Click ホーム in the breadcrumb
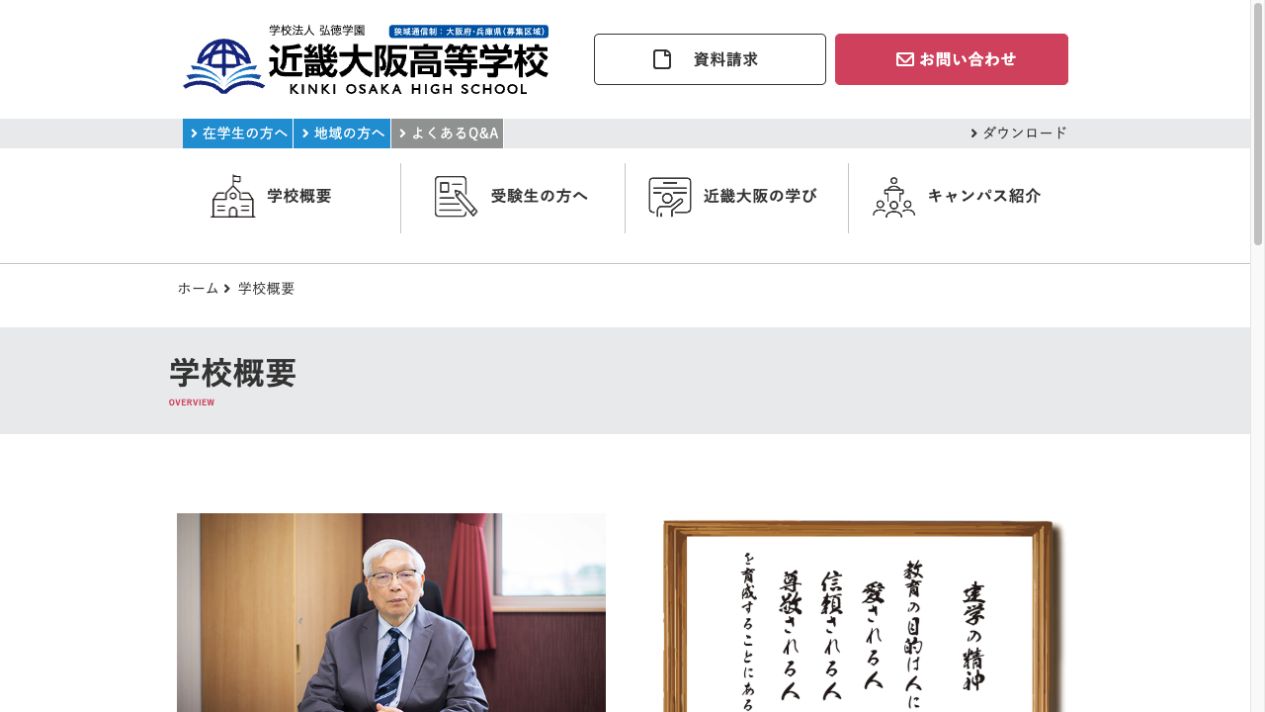 pyautogui.click(x=198, y=288)
